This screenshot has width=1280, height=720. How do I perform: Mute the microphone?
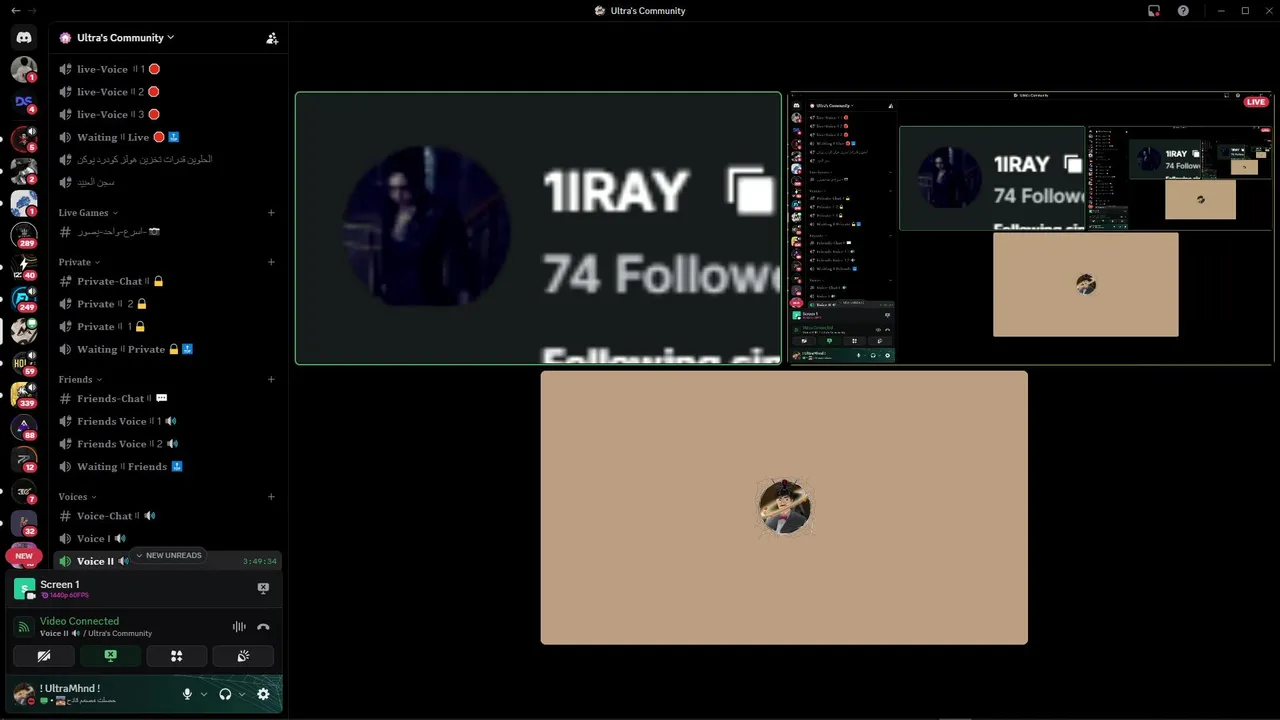[187, 694]
